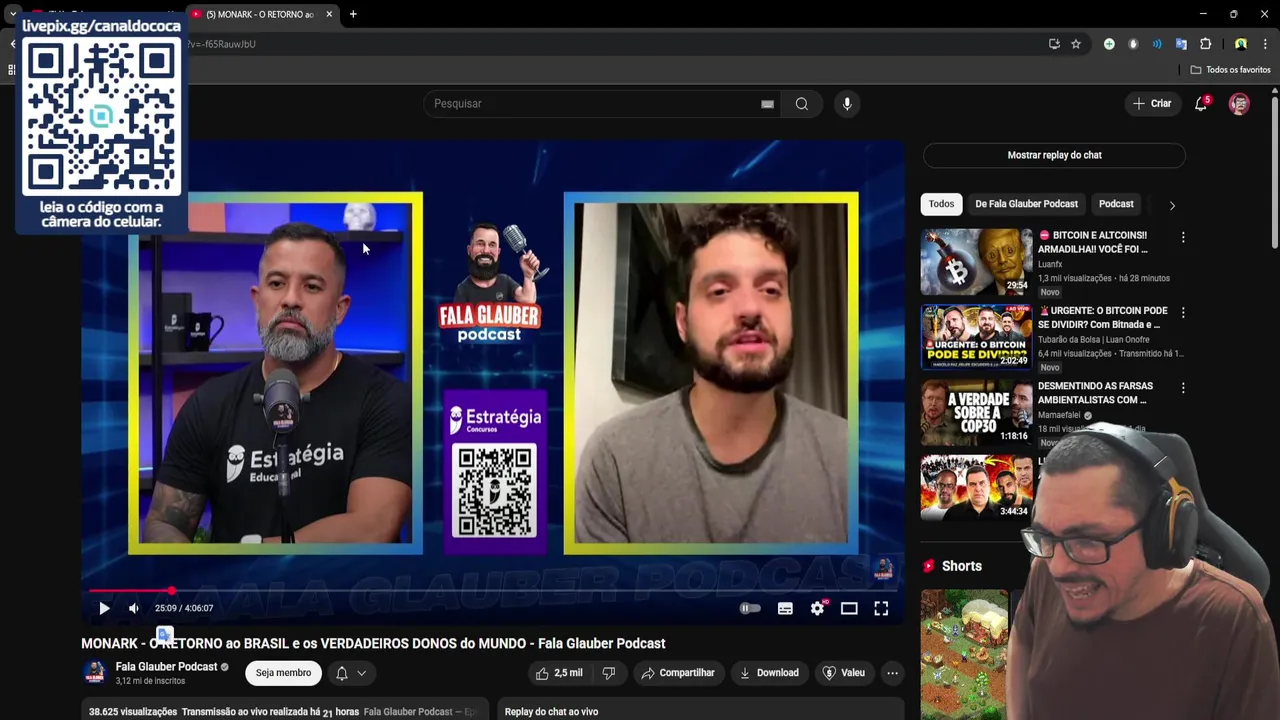This screenshot has height=720, width=1280.
Task: Click Seja membro button
Action: [283, 673]
